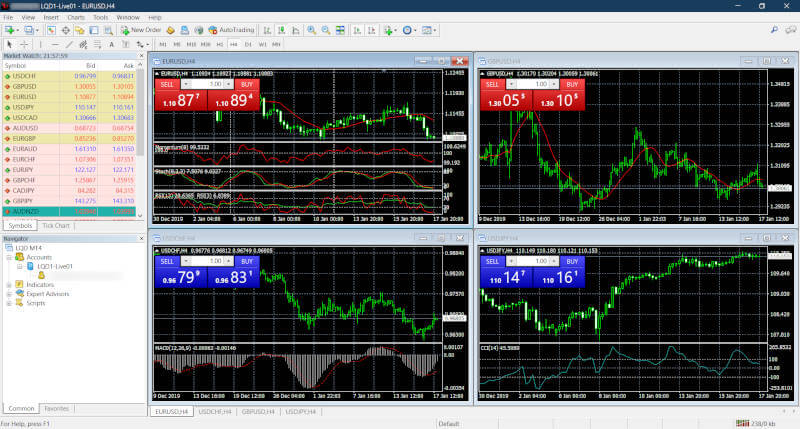Select the crosshair cursor tool
Image resolution: width=800 pixels, height=429 pixels.
24,45
